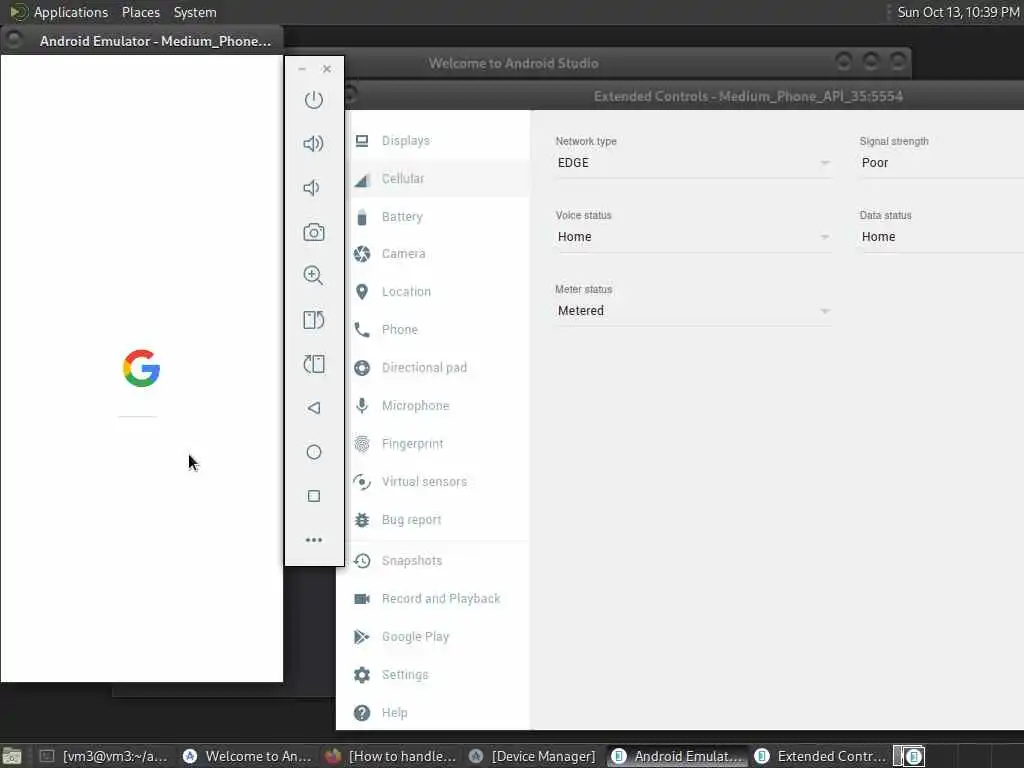
Task: Open the Network type EDGE dropdown
Action: [693, 163]
